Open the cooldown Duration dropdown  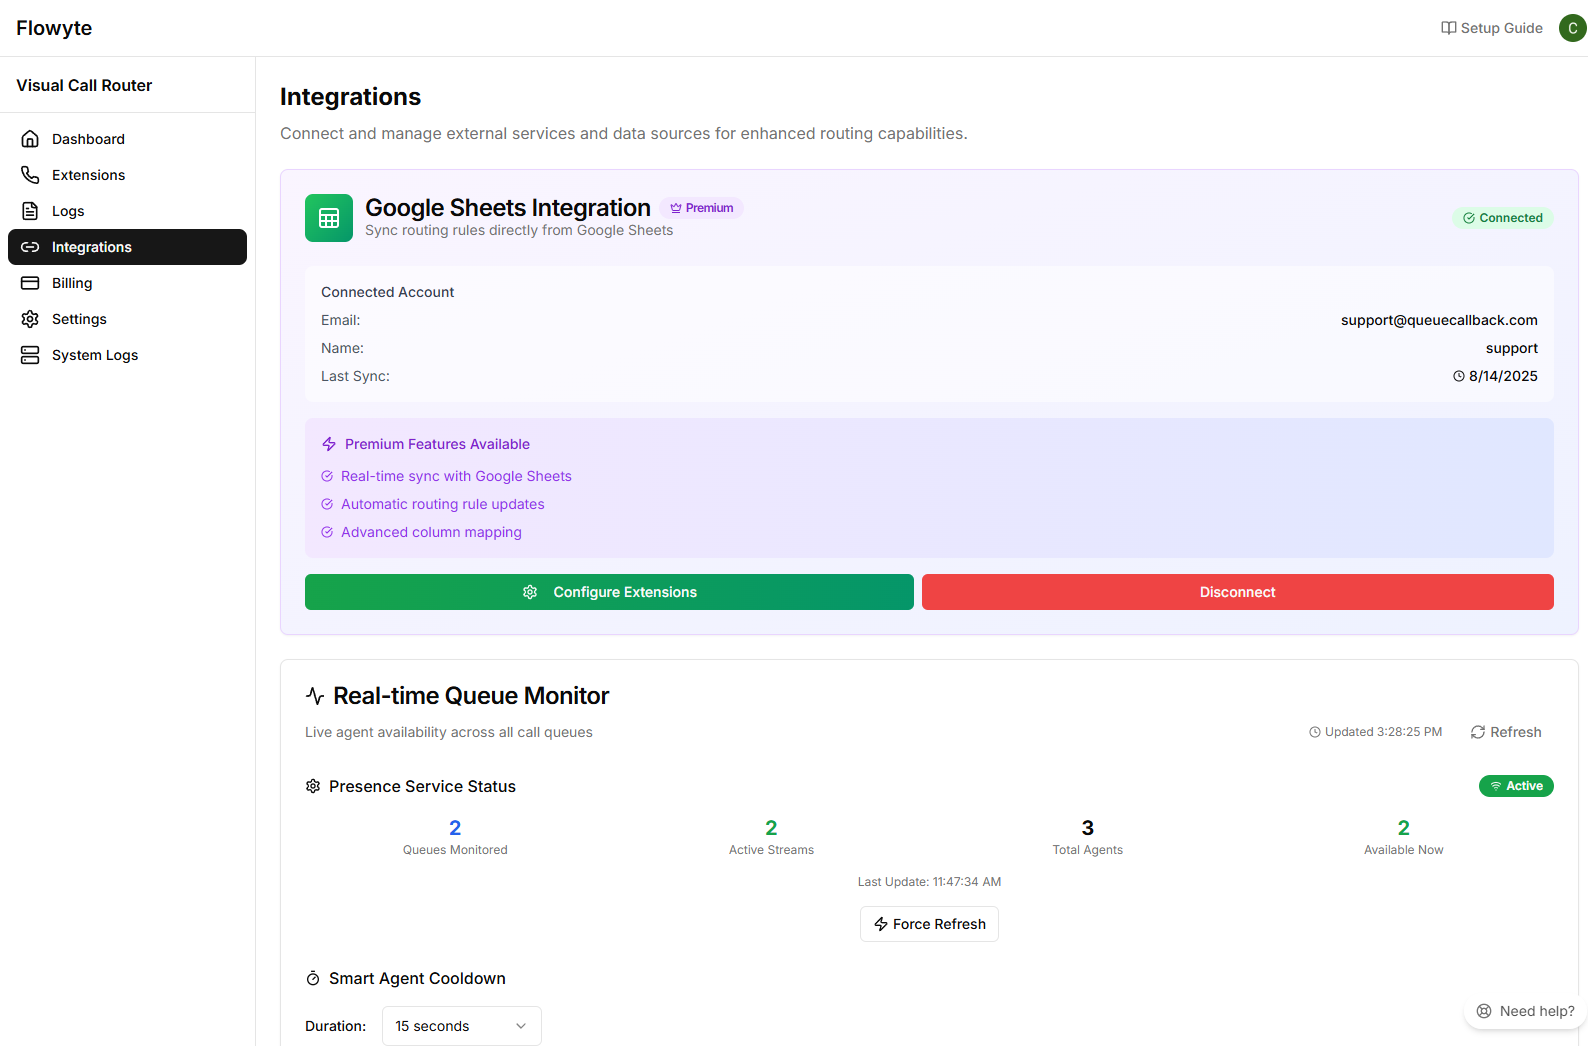[461, 1026]
